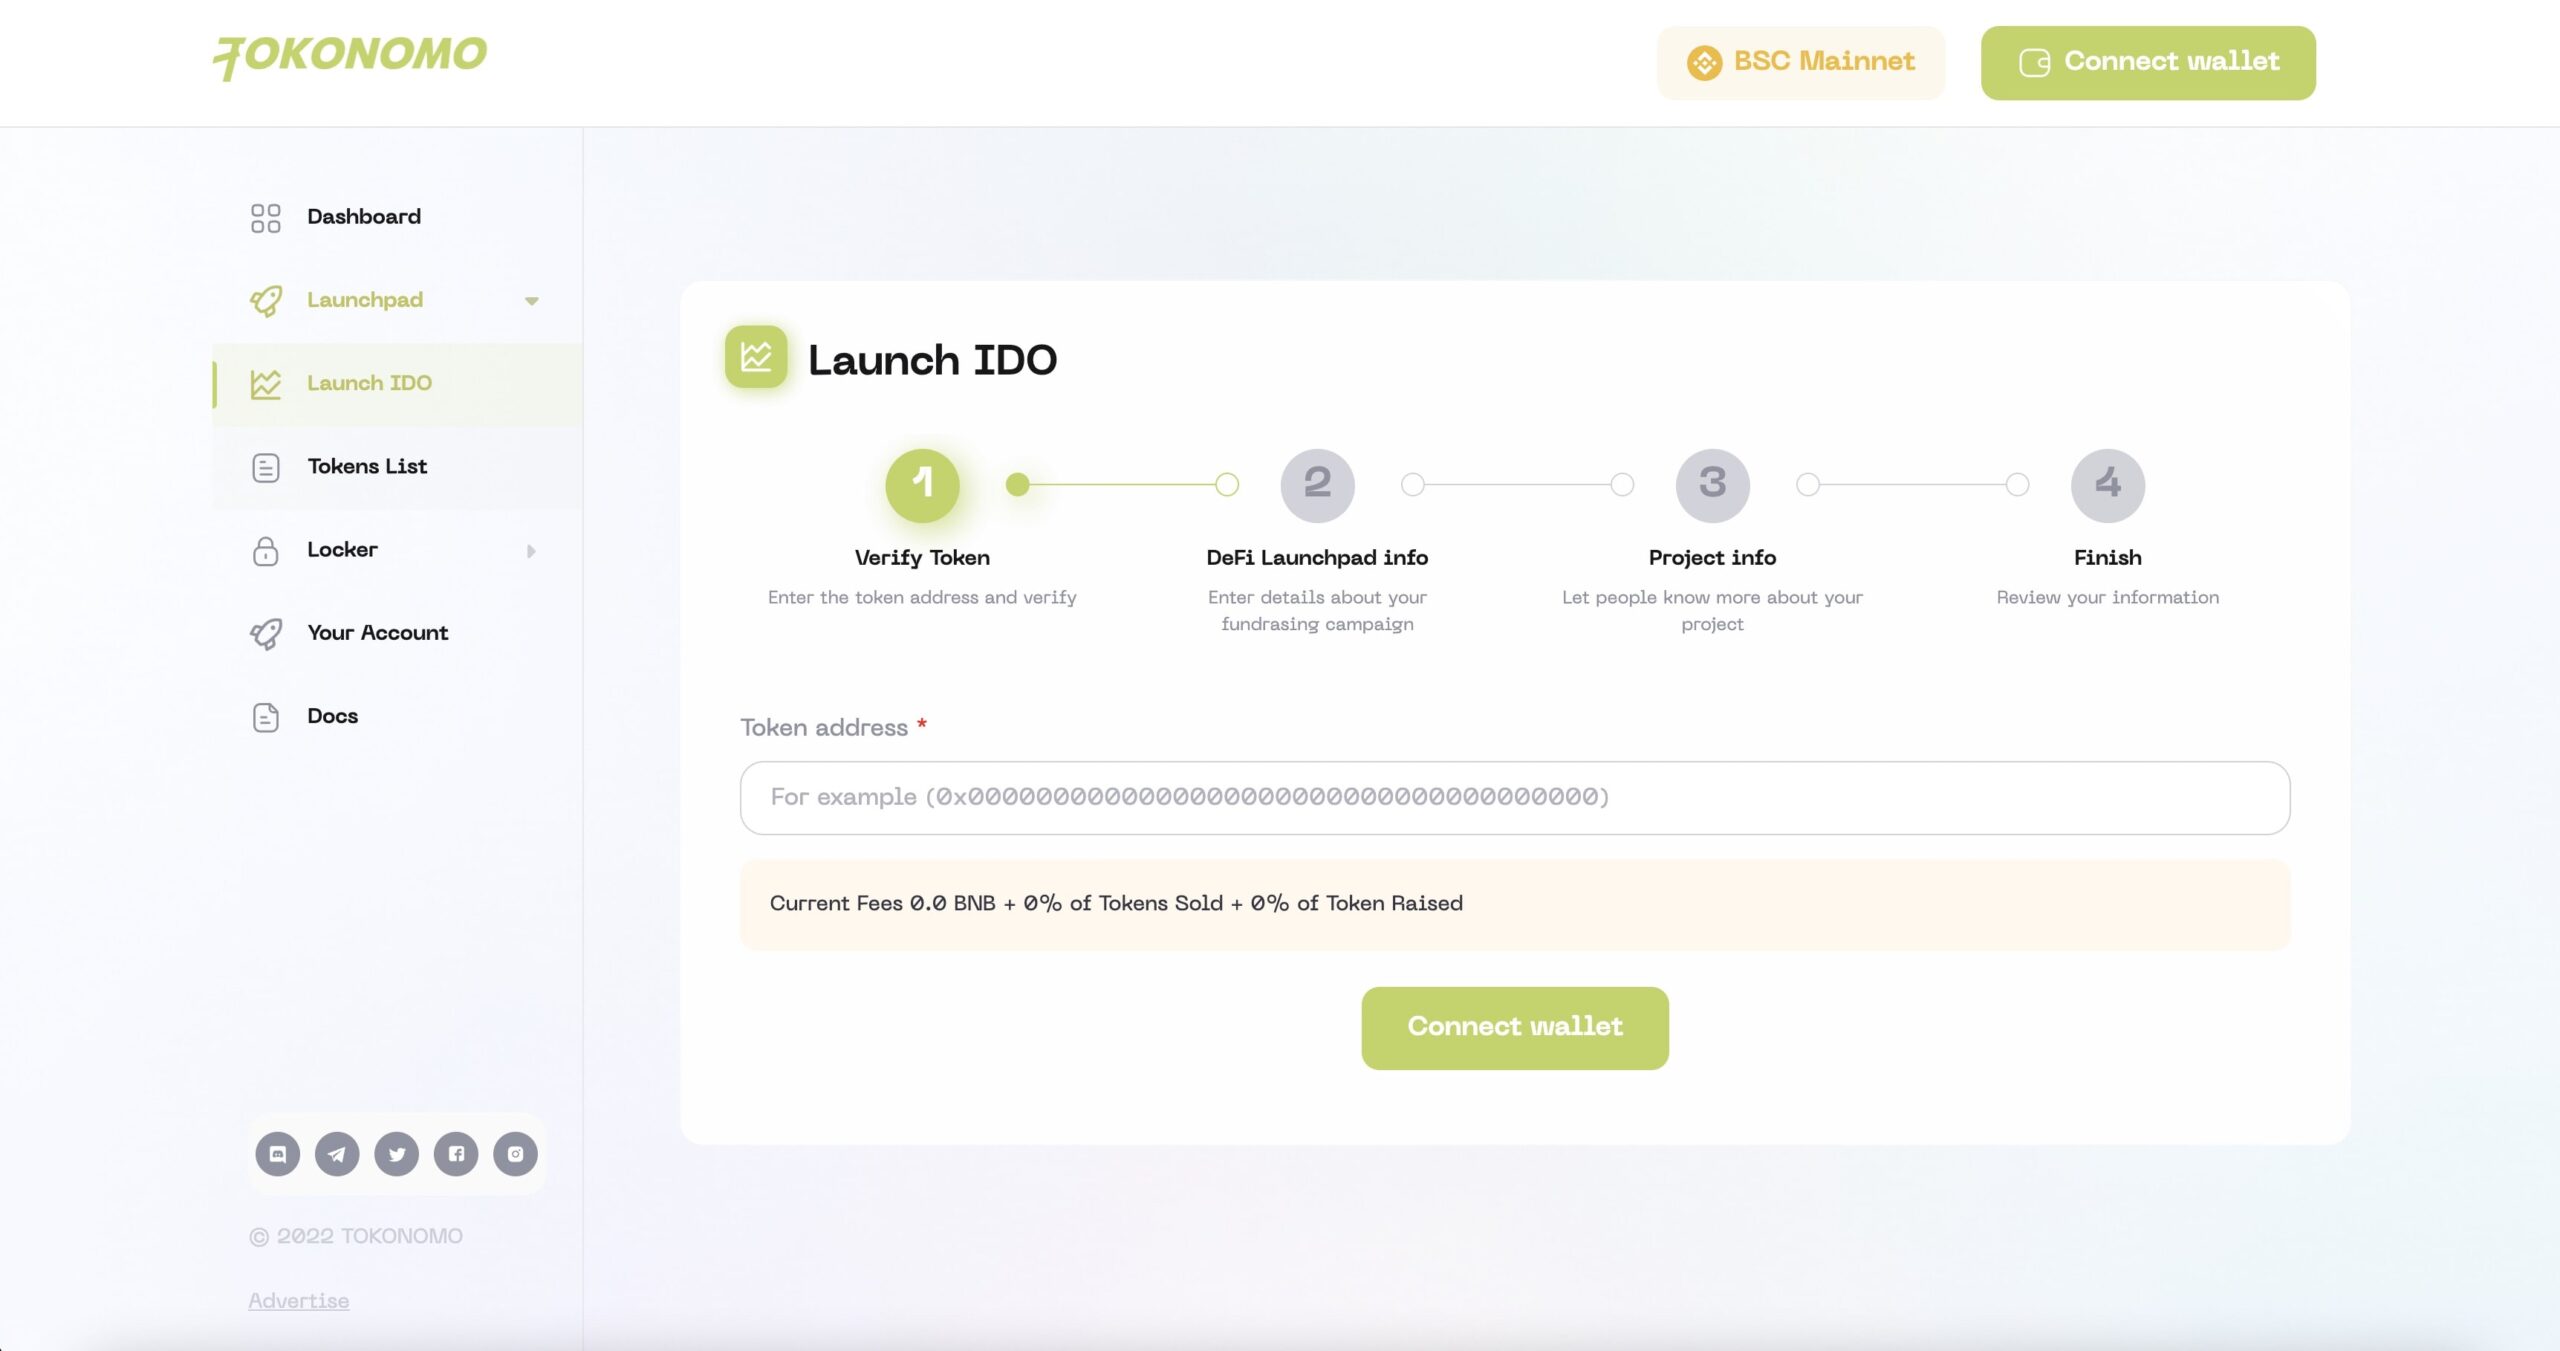Select step 3 Project info circle
The image size is (2560, 1351).
click(1712, 485)
